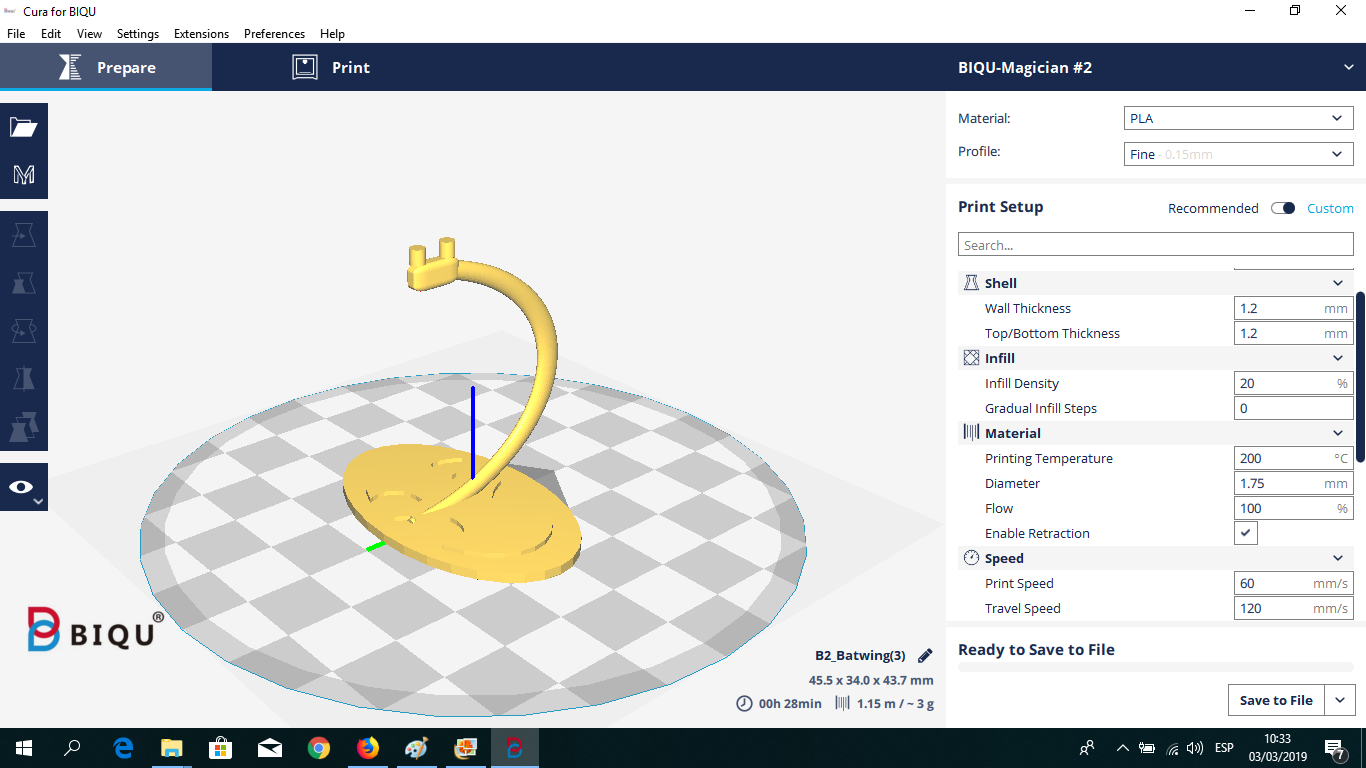Click the Top/Bottom Thickness value field
This screenshot has width=1366, height=768.
tap(1294, 333)
